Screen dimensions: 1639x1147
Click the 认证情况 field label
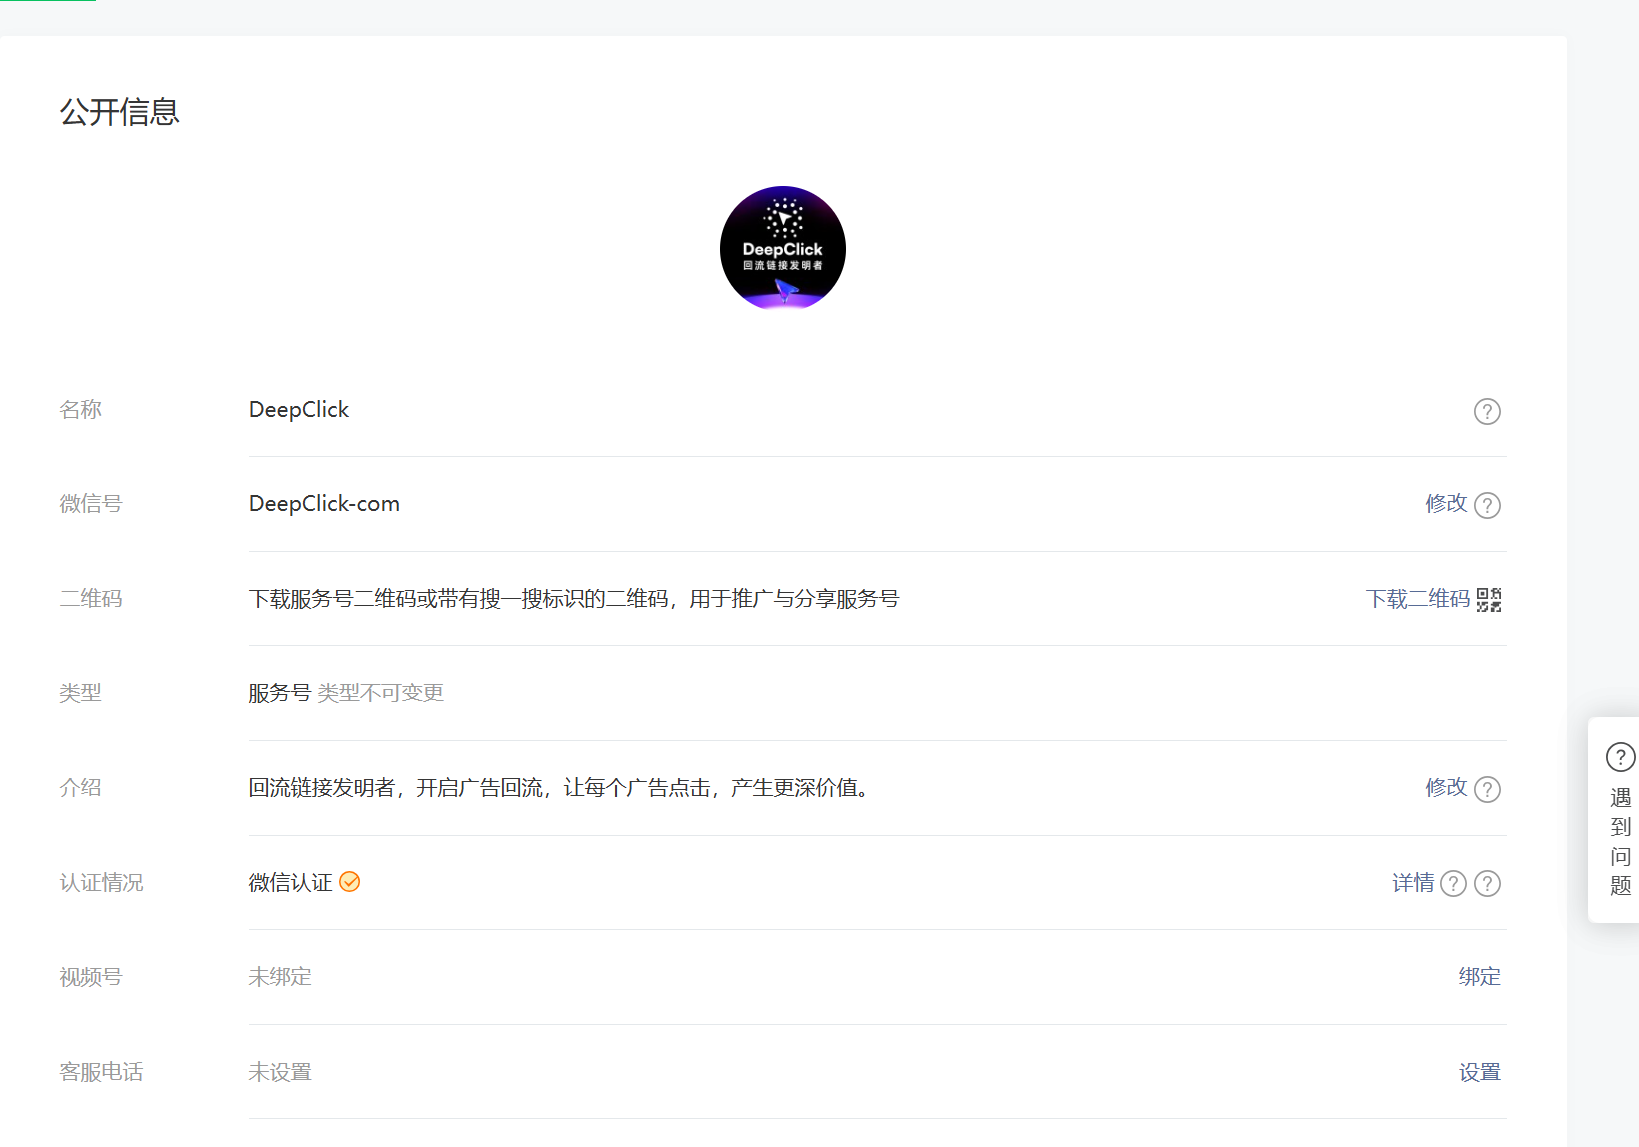point(102,883)
